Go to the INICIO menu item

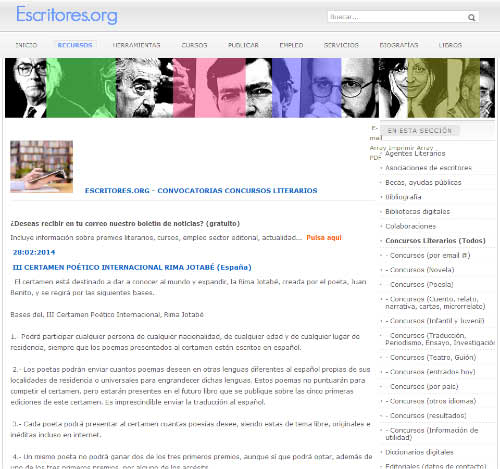pyautogui.click(x=26, y=45)
